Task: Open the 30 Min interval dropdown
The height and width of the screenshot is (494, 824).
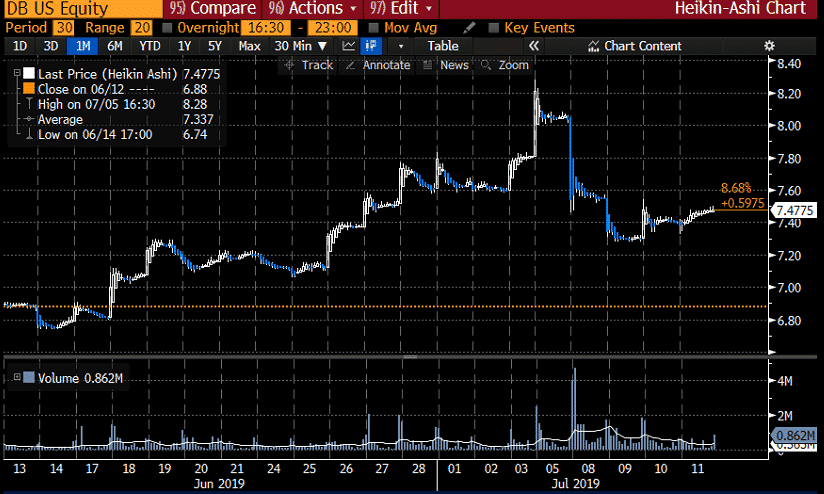Action: pos(301,46)
